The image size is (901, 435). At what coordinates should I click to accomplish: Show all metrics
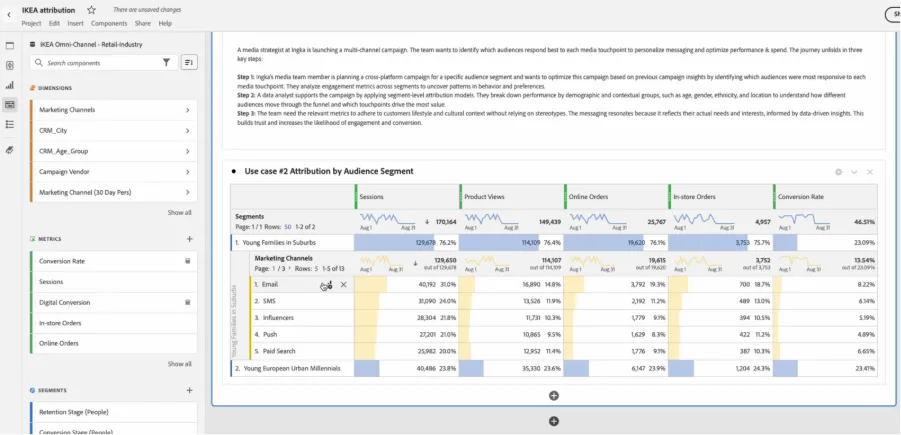(x=179, y=364)
